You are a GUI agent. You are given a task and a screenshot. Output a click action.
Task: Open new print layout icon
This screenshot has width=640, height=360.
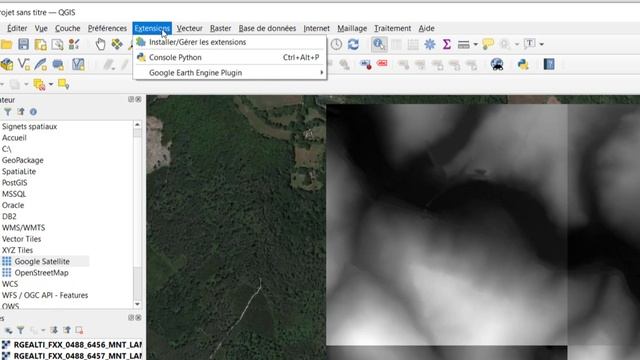pyautogui.click(x=40, y=44)
